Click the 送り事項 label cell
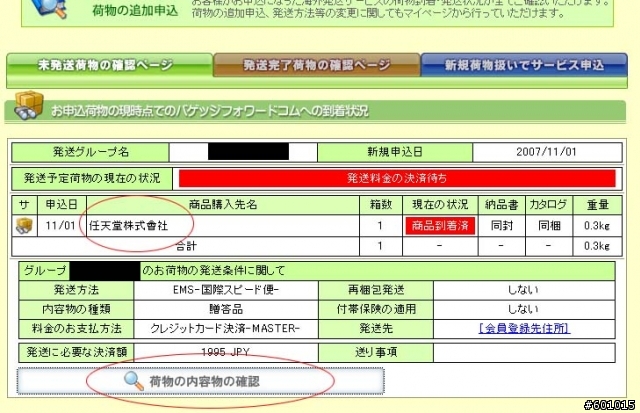 [x=376, y=352]
